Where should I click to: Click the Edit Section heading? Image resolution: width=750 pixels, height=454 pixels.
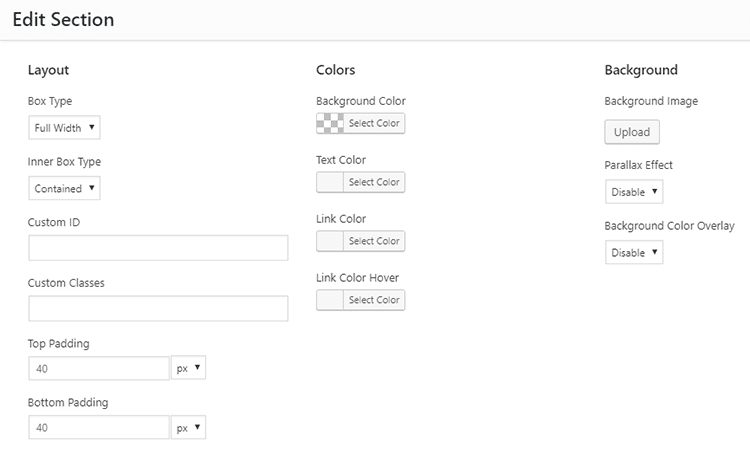[x=63, y=20]
